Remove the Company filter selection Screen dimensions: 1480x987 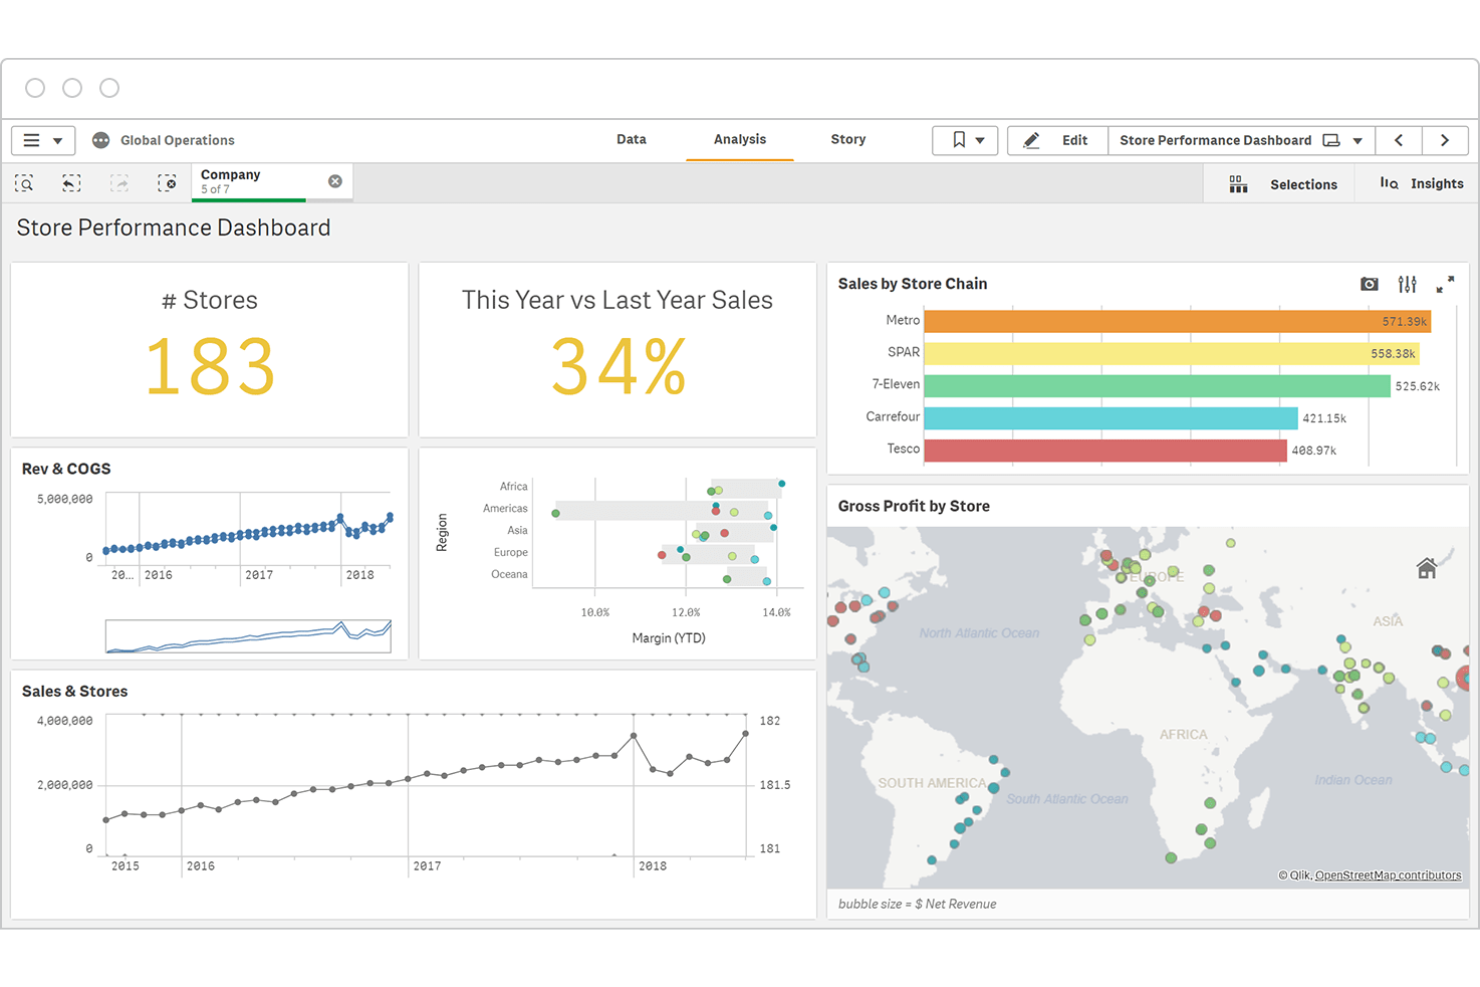point(334,180)
